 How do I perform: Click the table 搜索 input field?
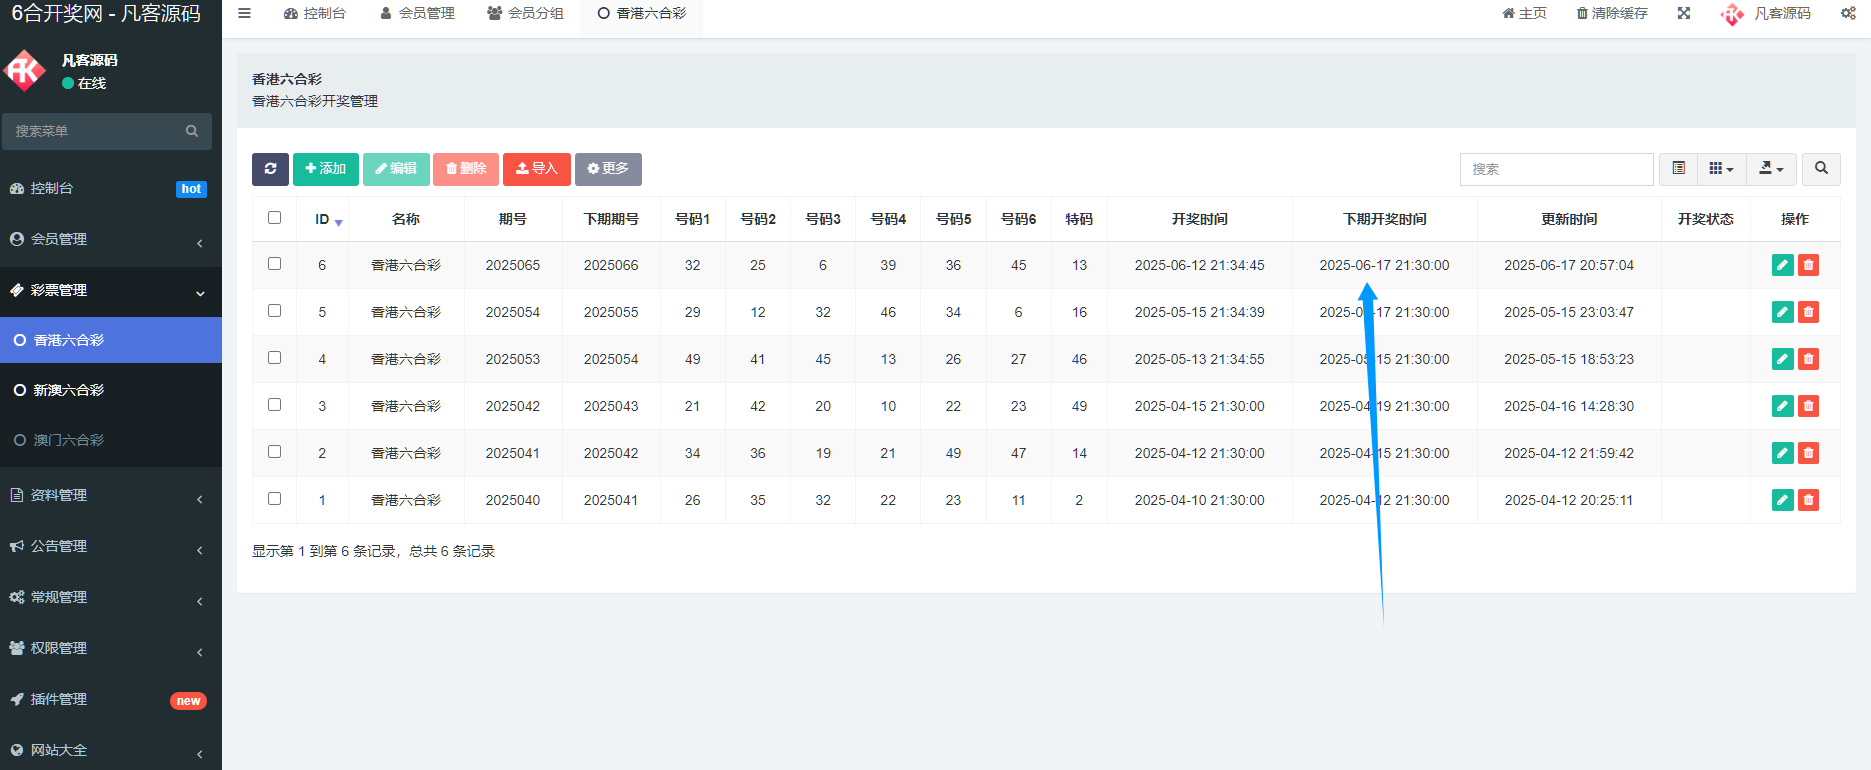[x=1556, y=169]
